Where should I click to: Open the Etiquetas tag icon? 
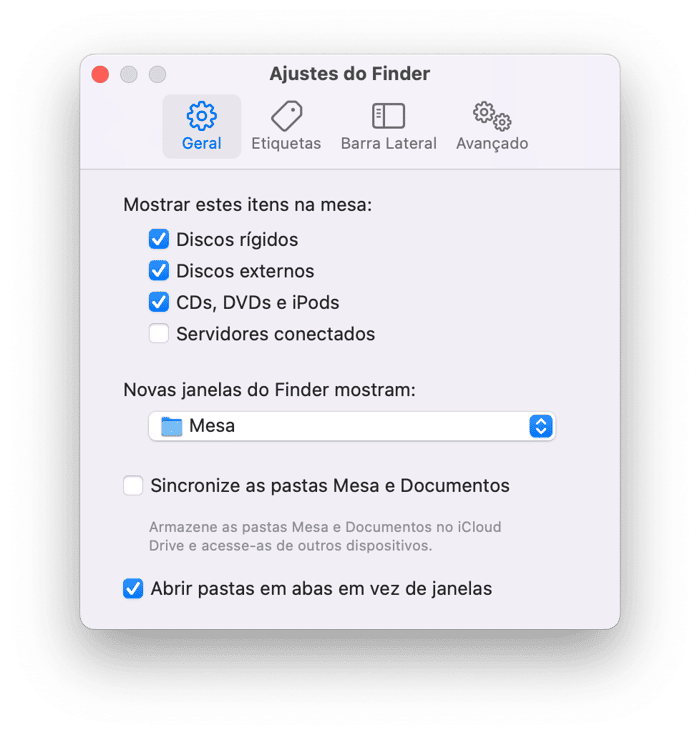(286, 116)
